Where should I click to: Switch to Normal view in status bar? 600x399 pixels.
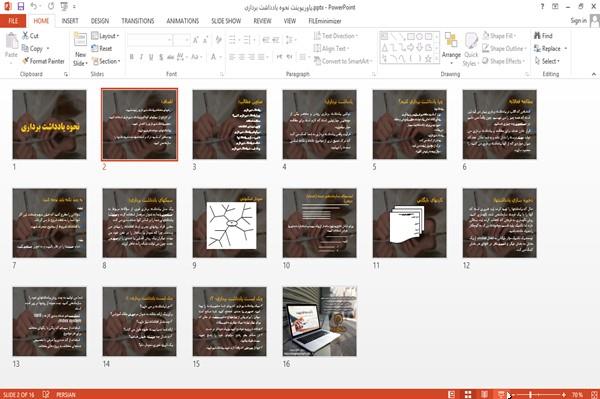pyautogui.click(x=452, y=394)
